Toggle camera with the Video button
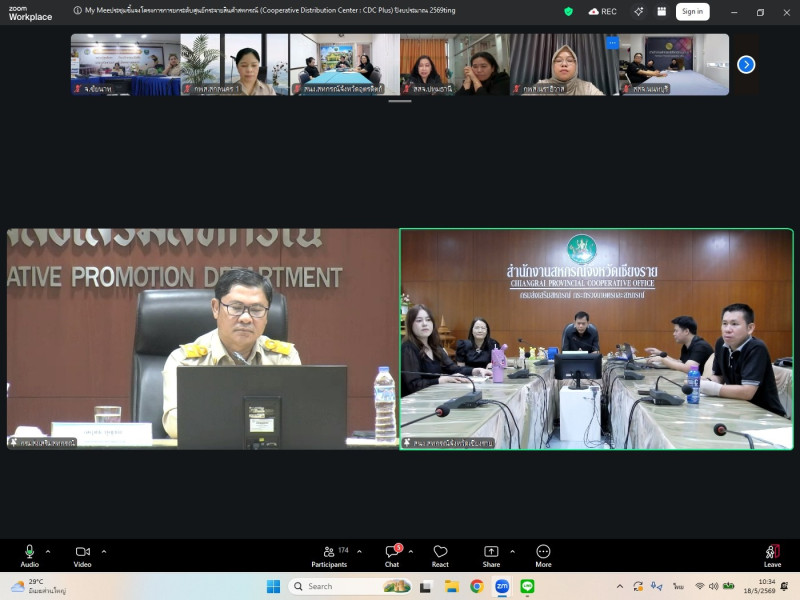The width and height of the screenshot is (800, 600). (x=82, y=556)
